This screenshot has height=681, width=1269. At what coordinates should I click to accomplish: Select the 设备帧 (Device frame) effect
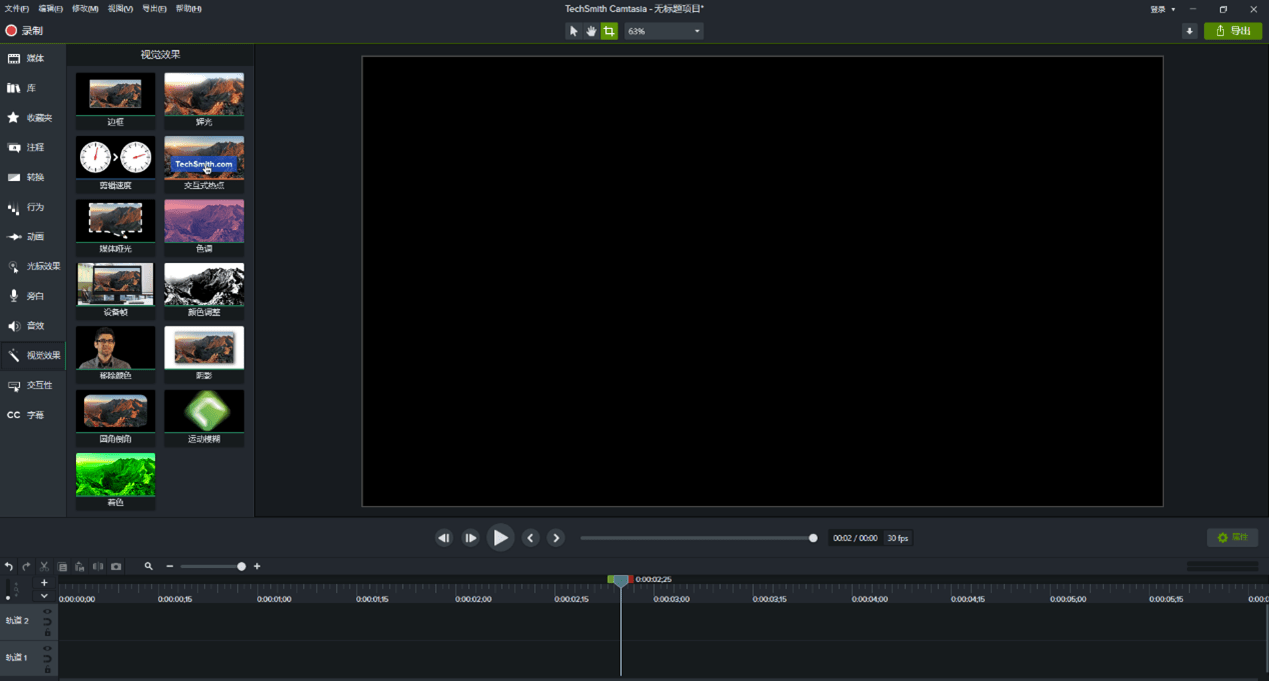point(115,291)
